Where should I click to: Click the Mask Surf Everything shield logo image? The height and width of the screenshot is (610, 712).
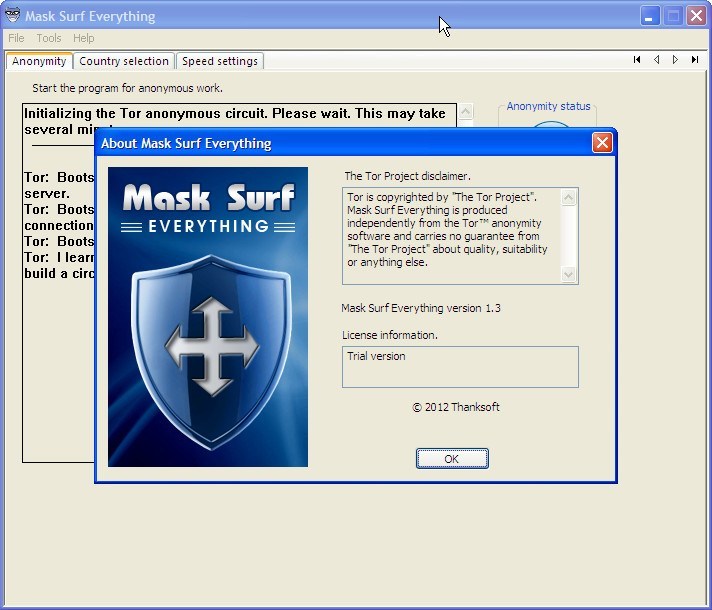tap(208, 317)
